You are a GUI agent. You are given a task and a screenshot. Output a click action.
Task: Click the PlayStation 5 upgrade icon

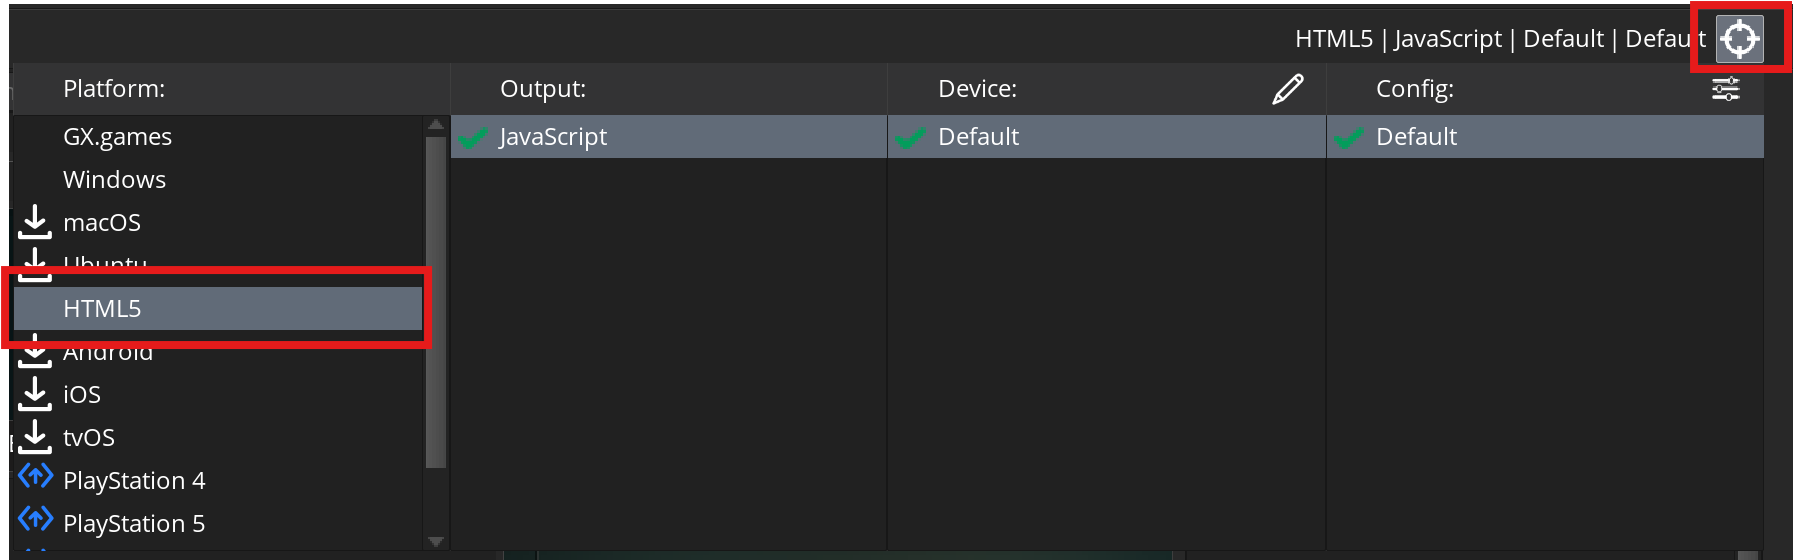pyautogui.click(x=35, y=520)
